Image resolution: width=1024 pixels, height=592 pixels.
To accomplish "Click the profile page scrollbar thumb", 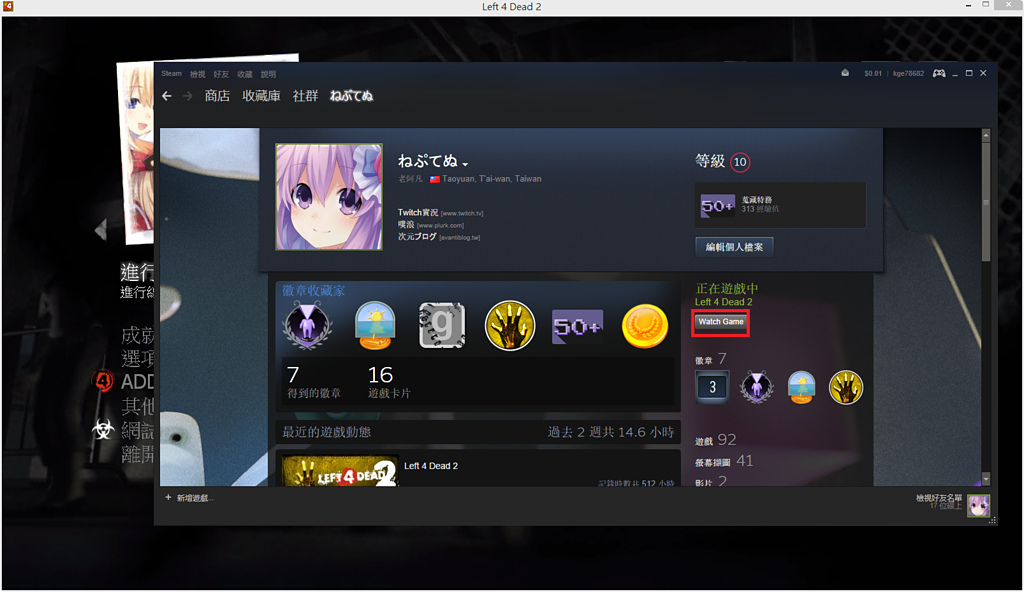I will click(986, 201).
